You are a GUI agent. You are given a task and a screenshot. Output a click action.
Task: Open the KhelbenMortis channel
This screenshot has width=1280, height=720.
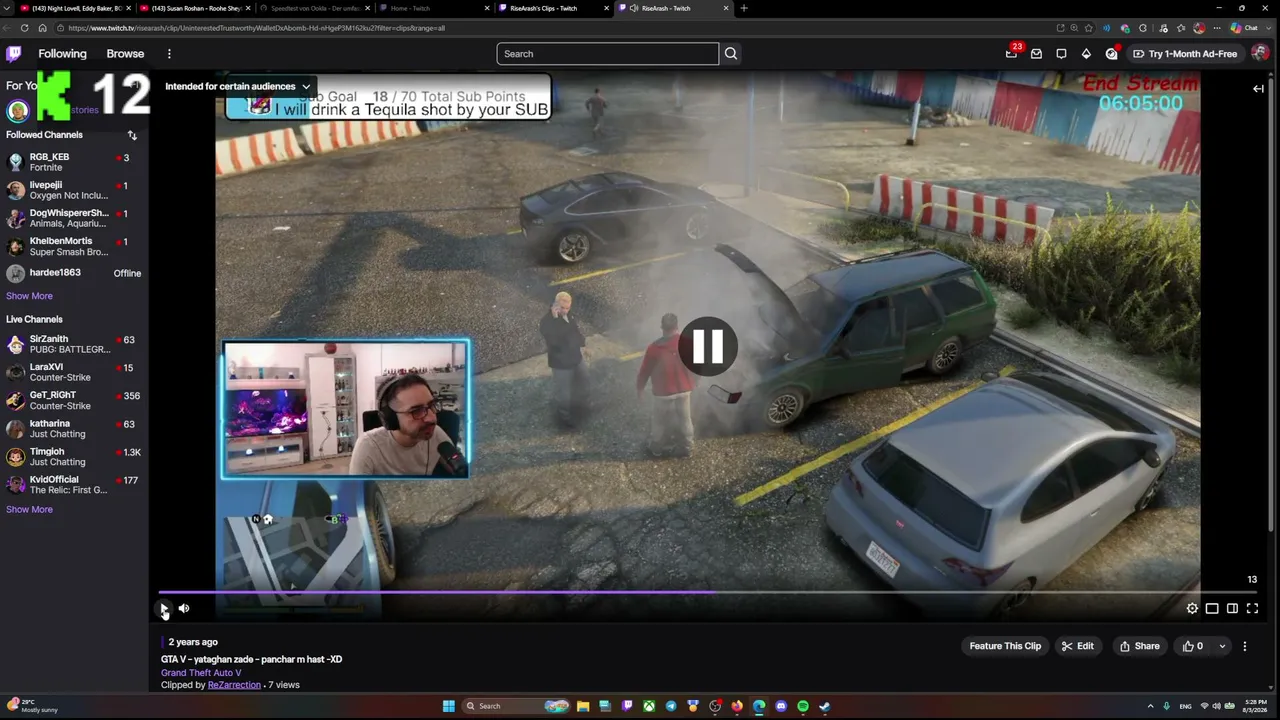click(74, 246)
